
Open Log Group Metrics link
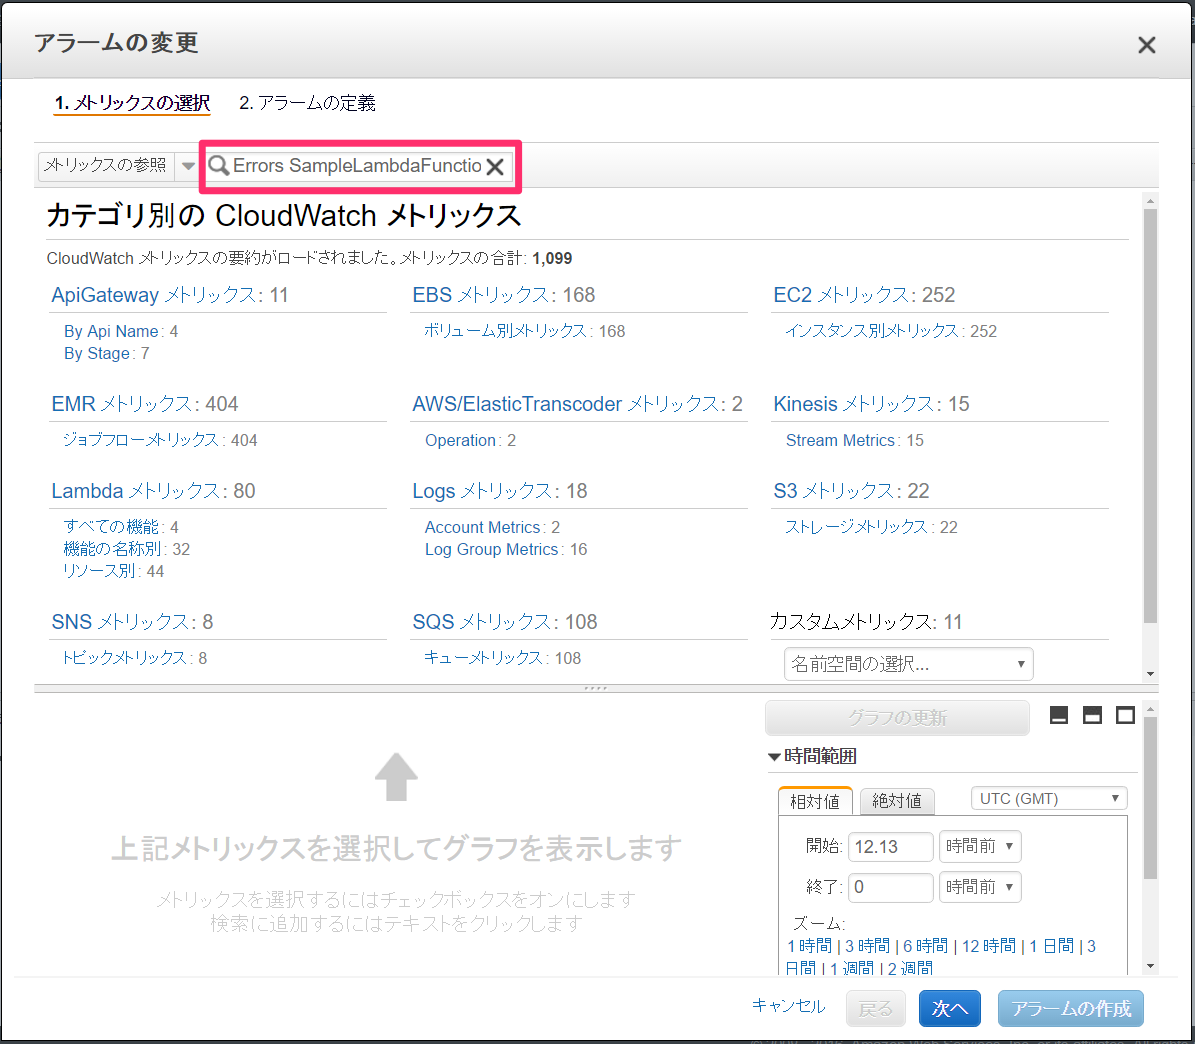(492, 549)
